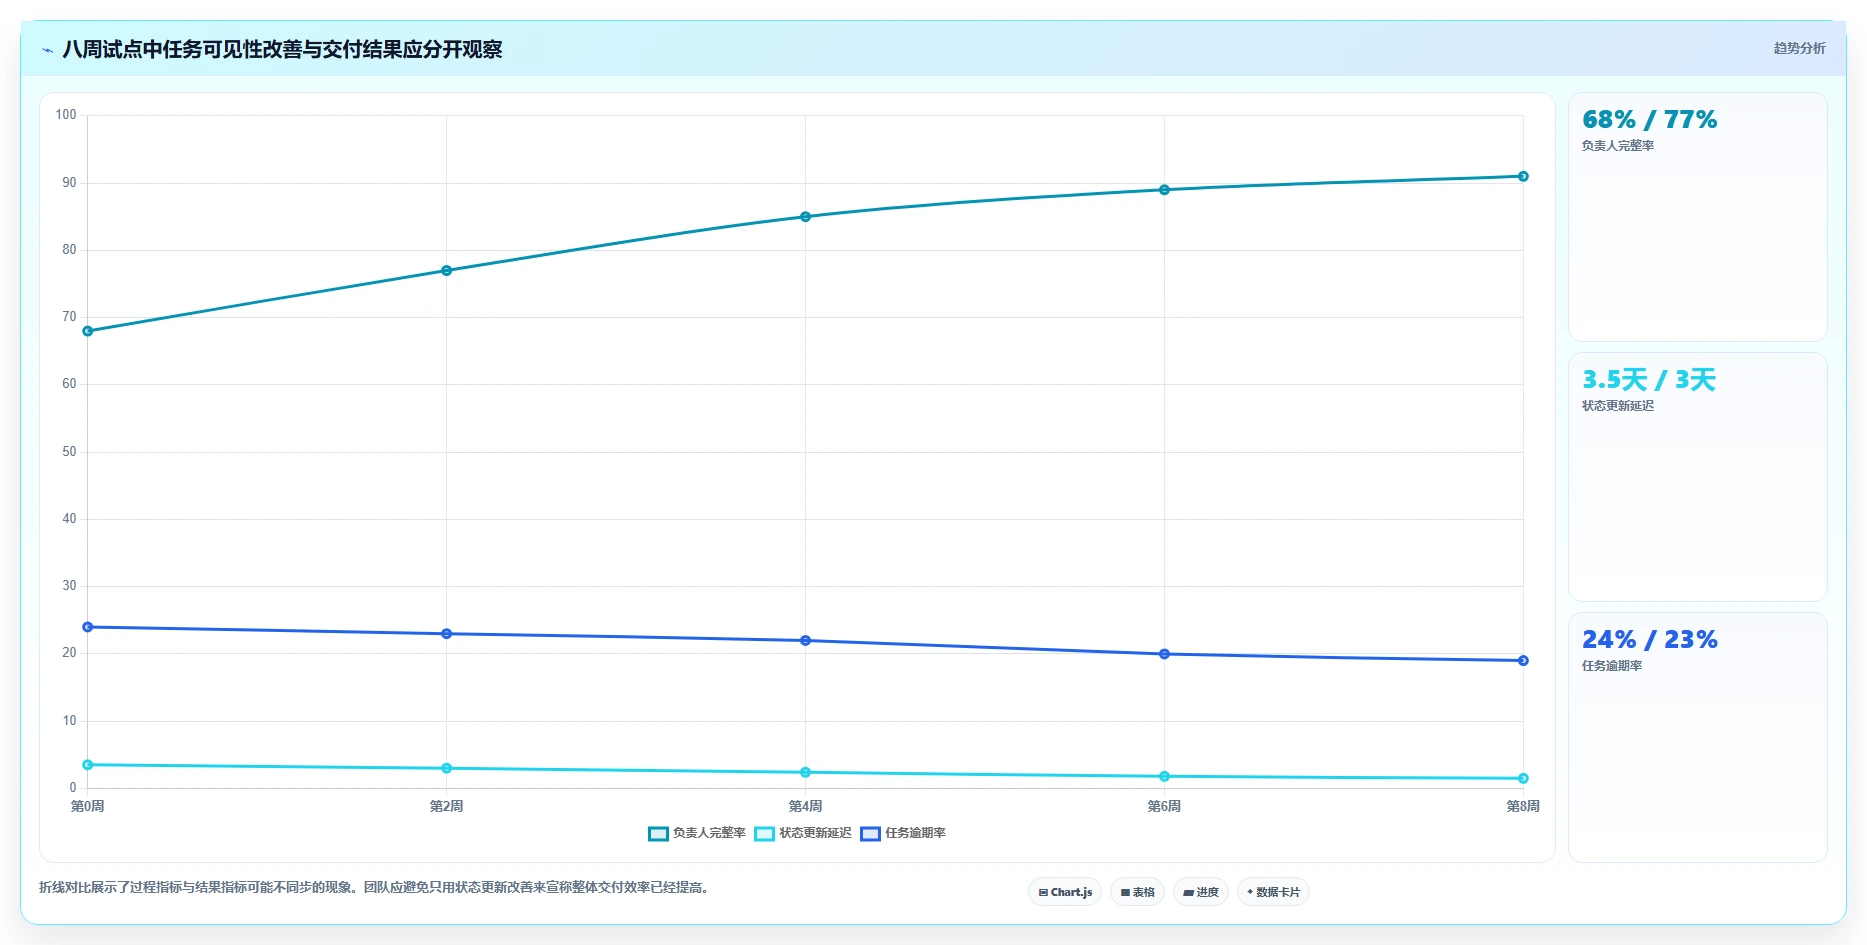Click the 趋势分析 label in the header

point(1799,48)
